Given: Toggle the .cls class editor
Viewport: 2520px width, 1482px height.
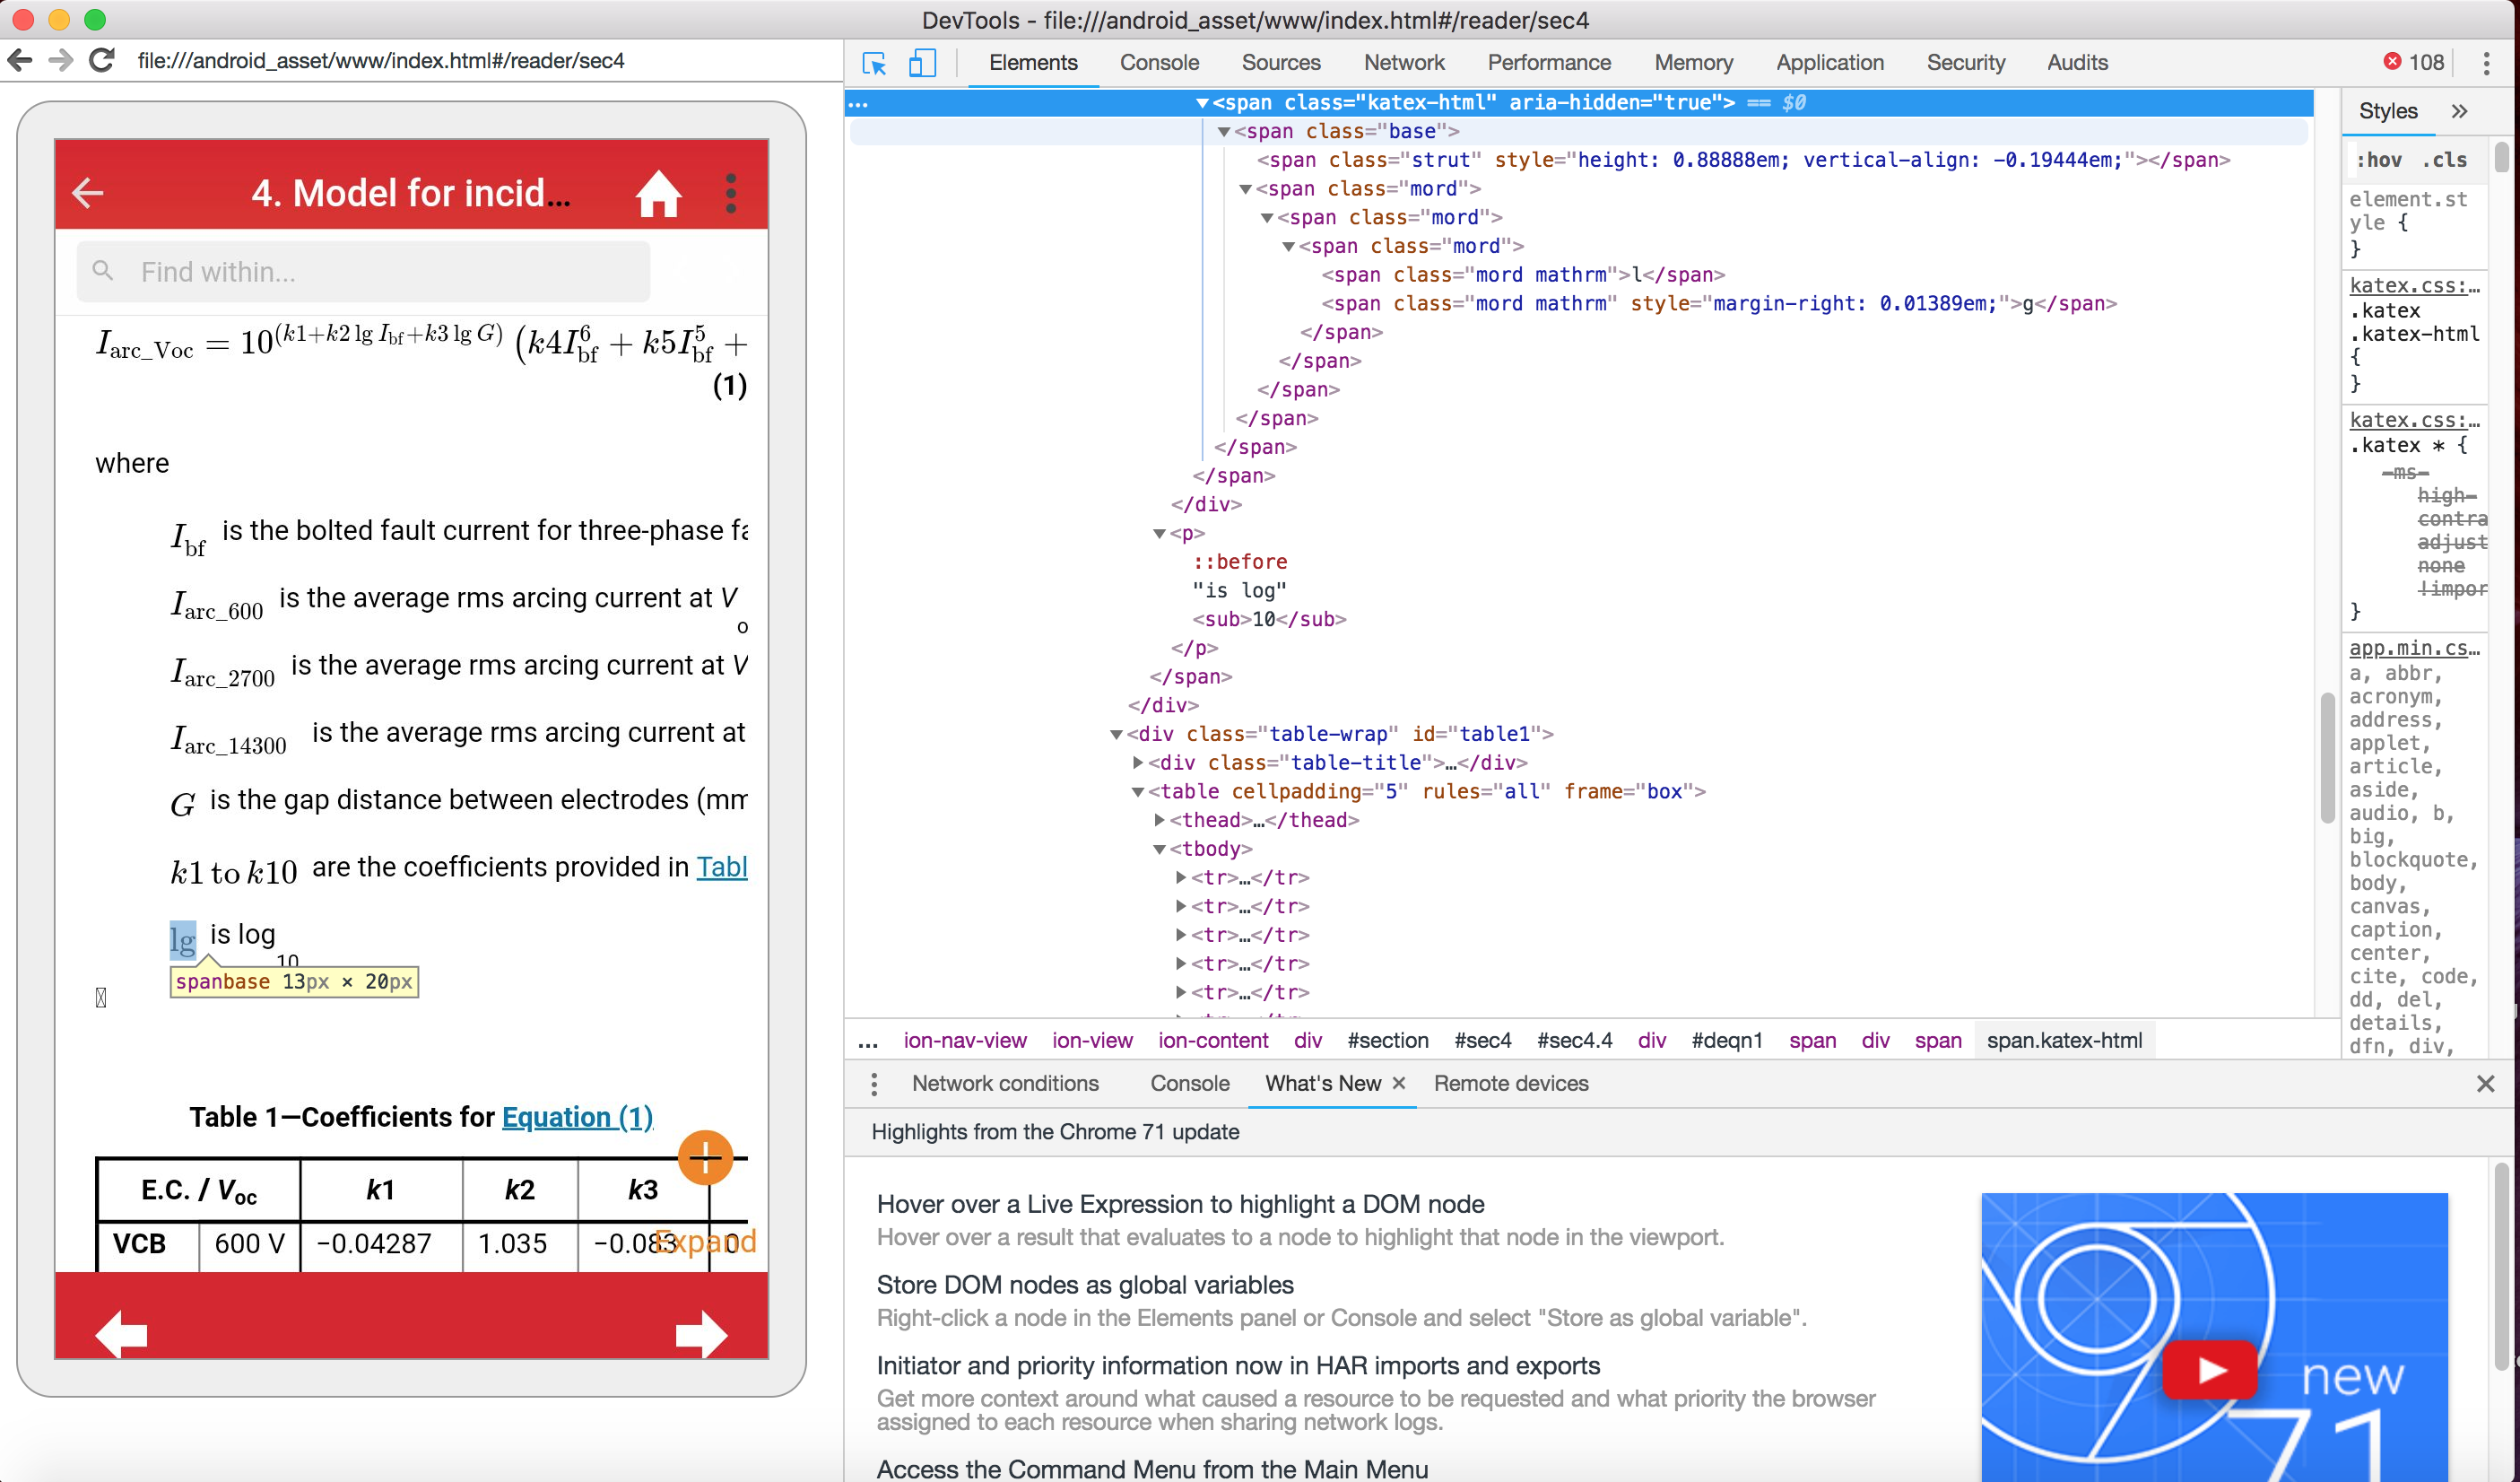Looking at the screenshot, I should click(x=2446, y=159).
